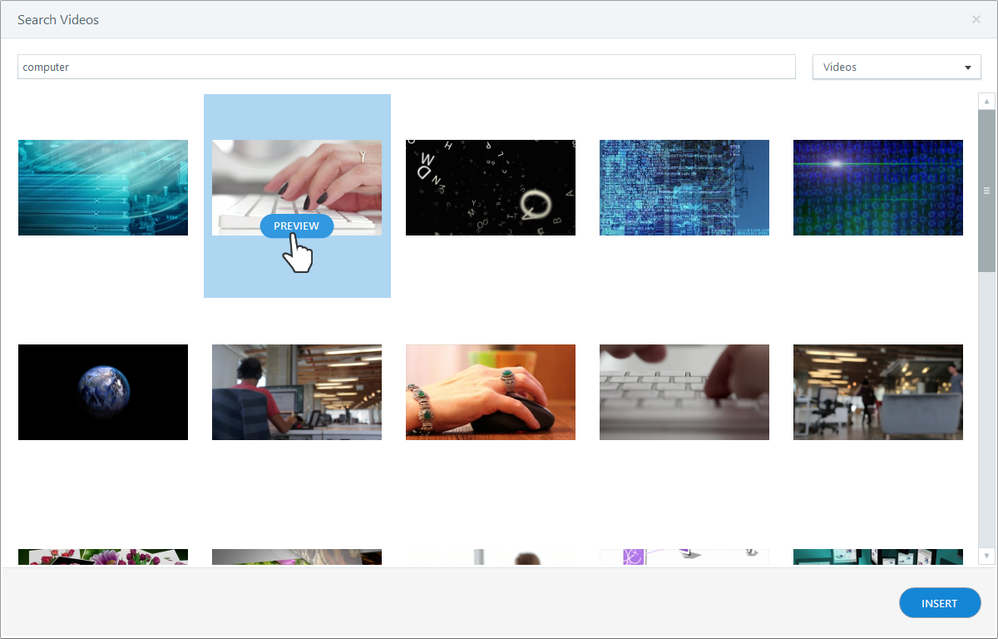Click the scrollbar up arrow
Image resolution: width=998 pixels, height=639 pixels.
[x=987, y=101]
